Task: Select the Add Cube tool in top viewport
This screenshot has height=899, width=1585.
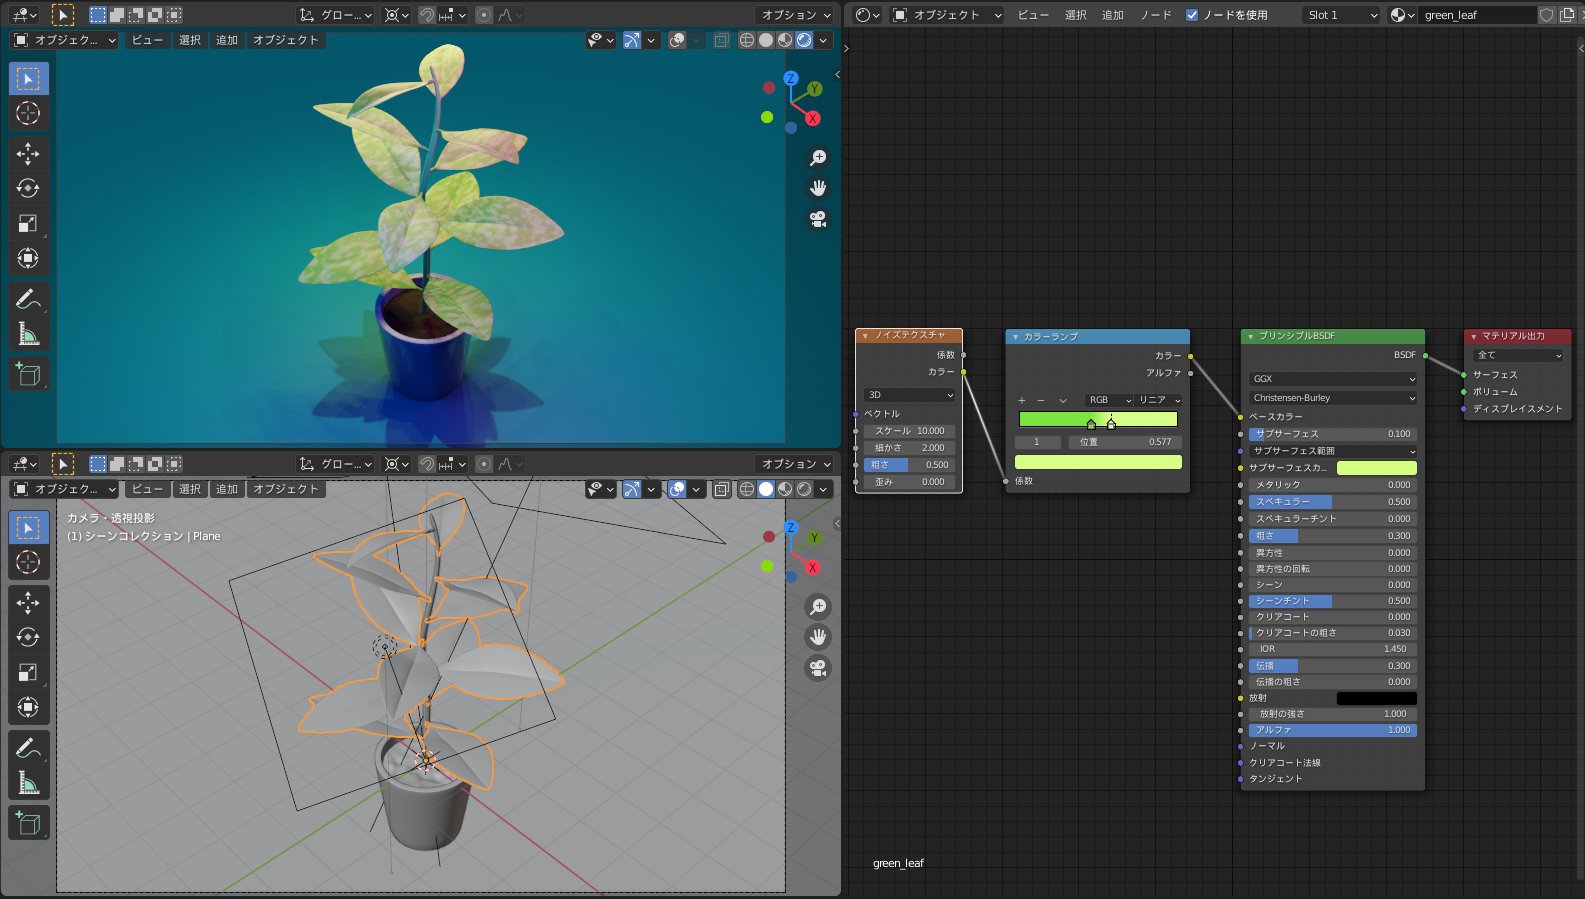Action: coord(28,374)
